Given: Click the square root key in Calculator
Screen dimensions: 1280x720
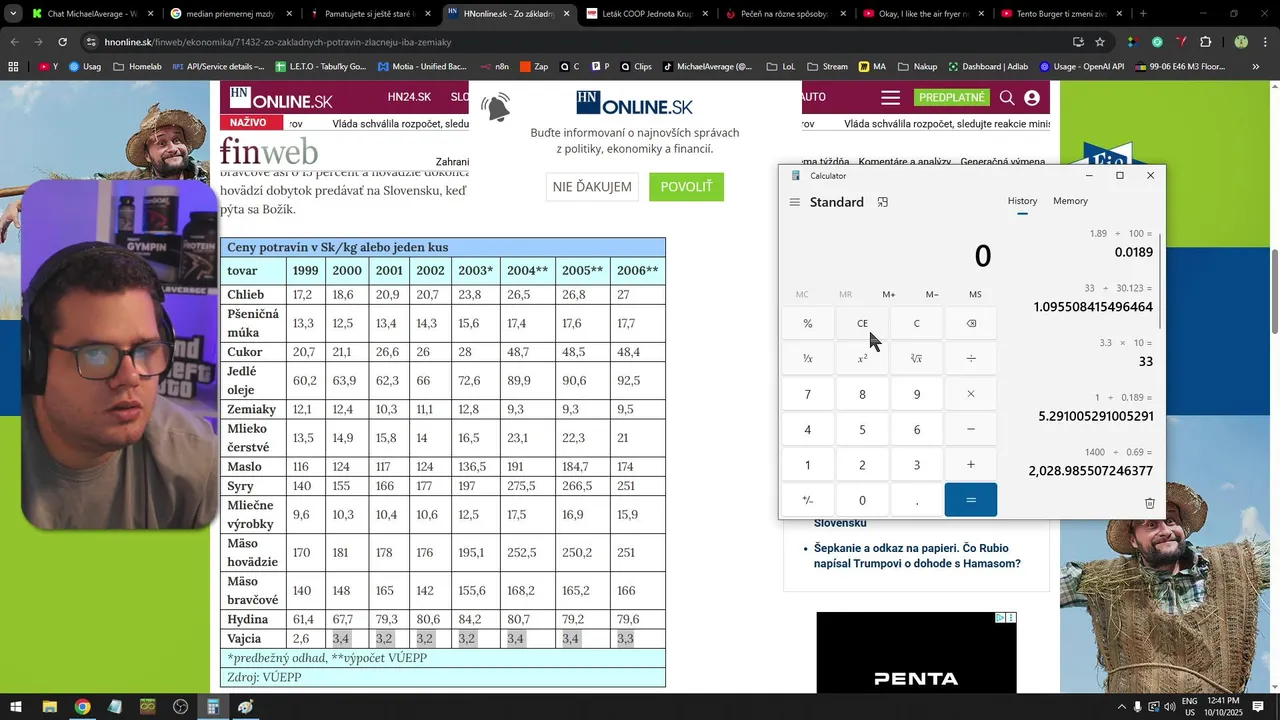Looking at the screenshot, I should 916,359.
